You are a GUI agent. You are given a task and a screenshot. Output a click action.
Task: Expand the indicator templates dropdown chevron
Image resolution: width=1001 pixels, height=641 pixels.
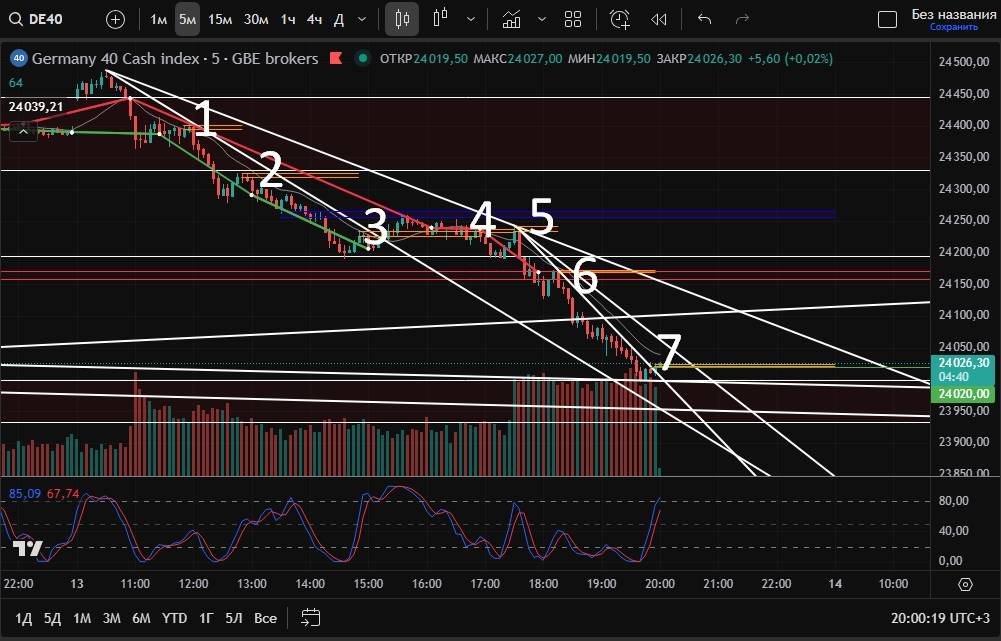[x=541, y=19]
